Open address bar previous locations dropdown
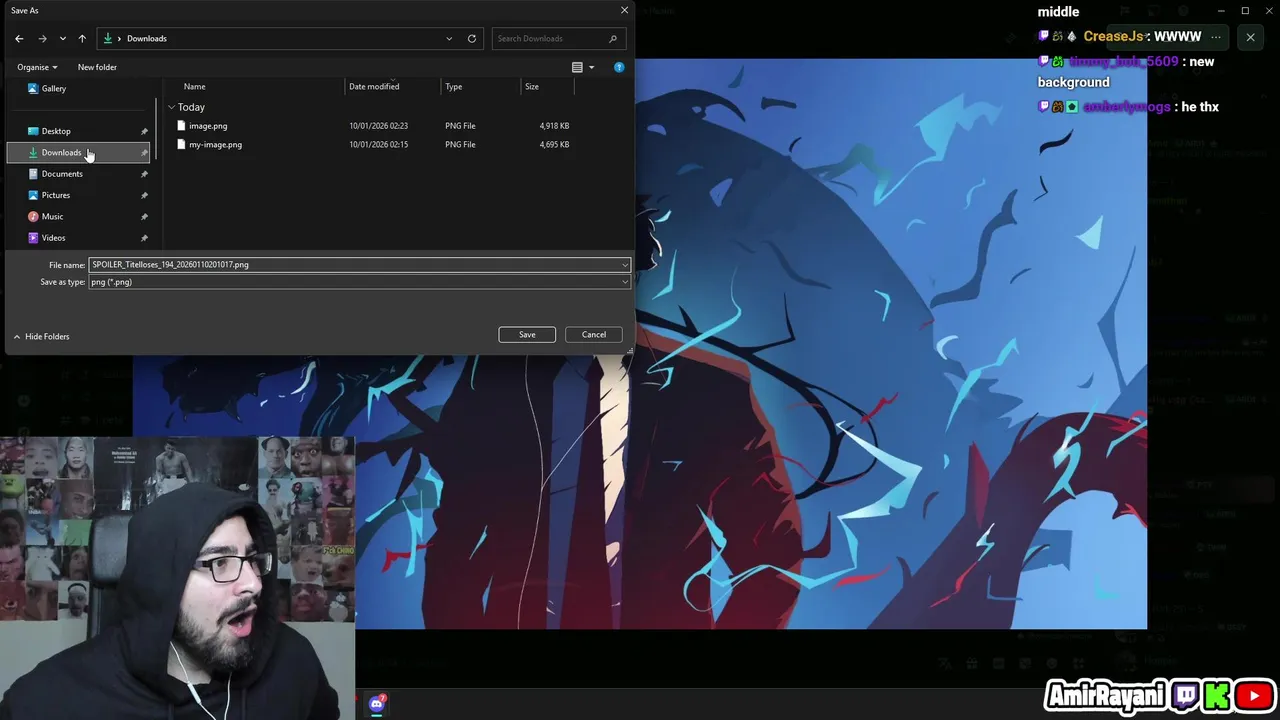This screenshot has height=720, width=1280. point(449,38)
